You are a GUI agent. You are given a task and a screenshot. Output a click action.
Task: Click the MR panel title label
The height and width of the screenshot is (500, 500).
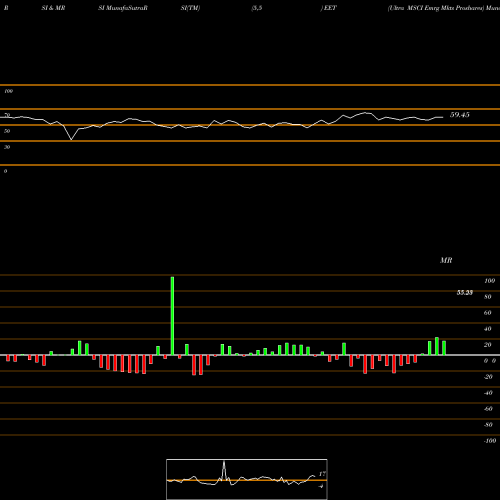point(446,260)
